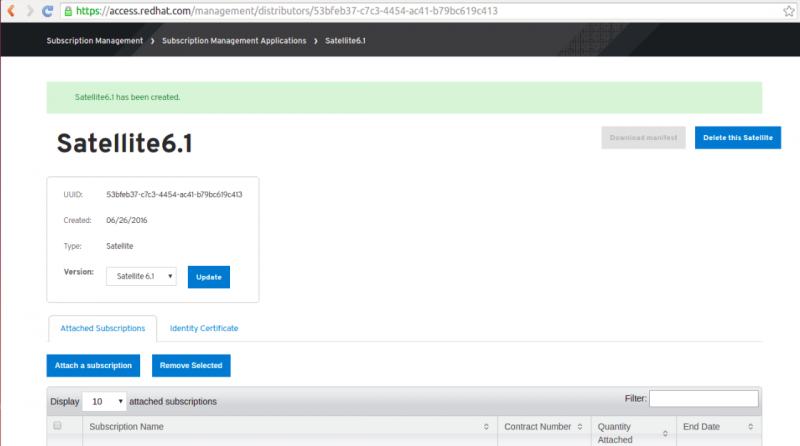Click the created date 06/26/2016
Image resolution: width=800 pixels, height=446 pixels.
tap(127, 220)
